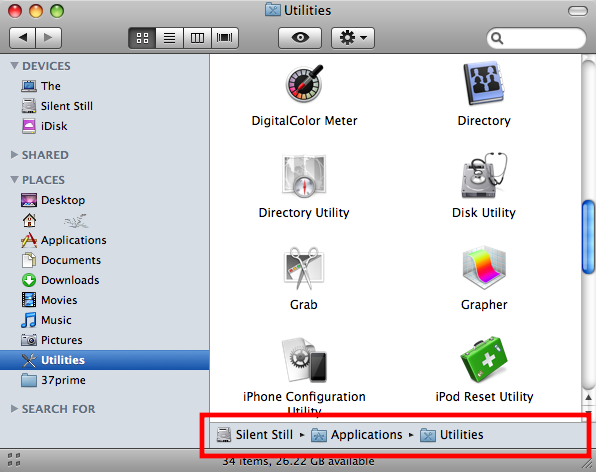596x472 pixels.
Task: Open the Directory application icon
Action: click(483, 83)
